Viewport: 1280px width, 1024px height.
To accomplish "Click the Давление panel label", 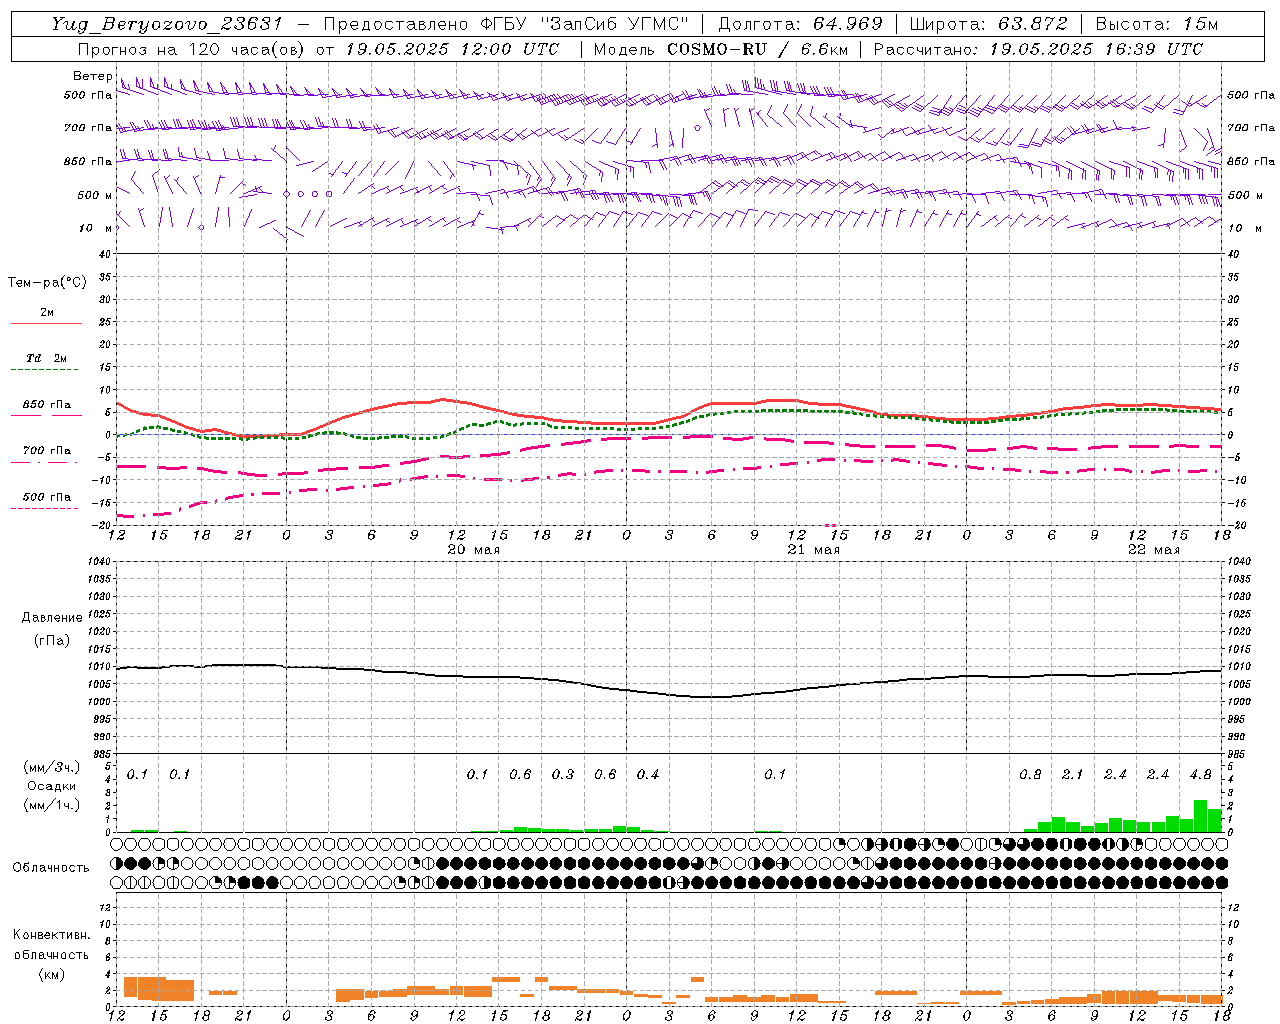I will (x=52, y=618).
